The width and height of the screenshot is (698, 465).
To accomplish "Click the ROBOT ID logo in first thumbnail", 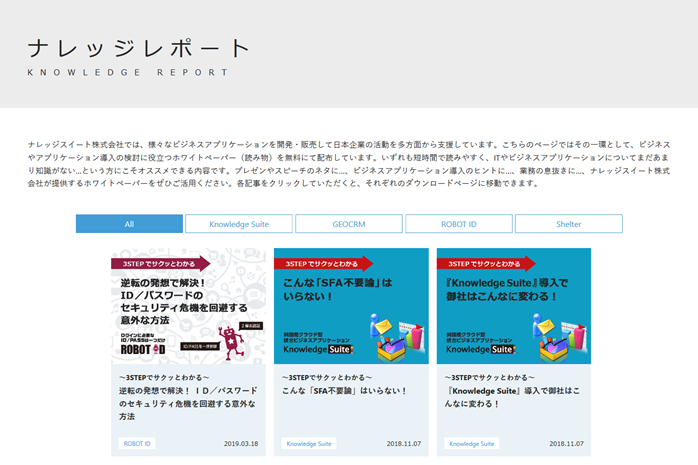I will (x=143, y=350).
